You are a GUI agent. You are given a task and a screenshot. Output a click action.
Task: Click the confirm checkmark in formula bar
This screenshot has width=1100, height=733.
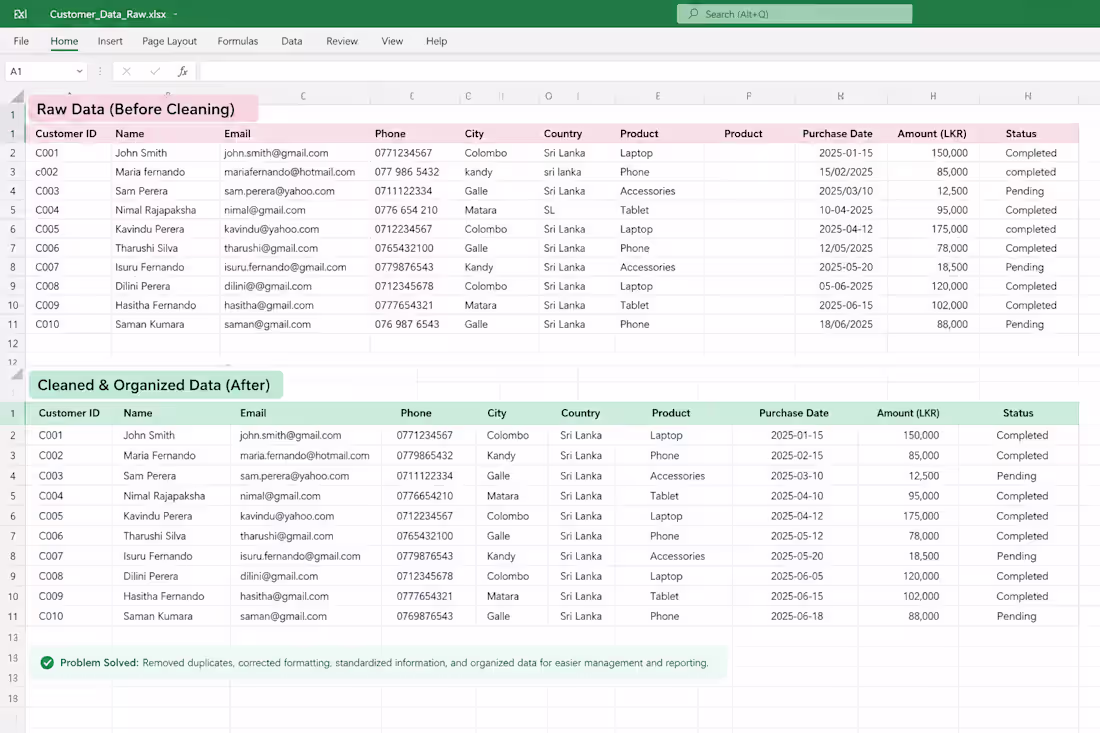pos(155,71)
